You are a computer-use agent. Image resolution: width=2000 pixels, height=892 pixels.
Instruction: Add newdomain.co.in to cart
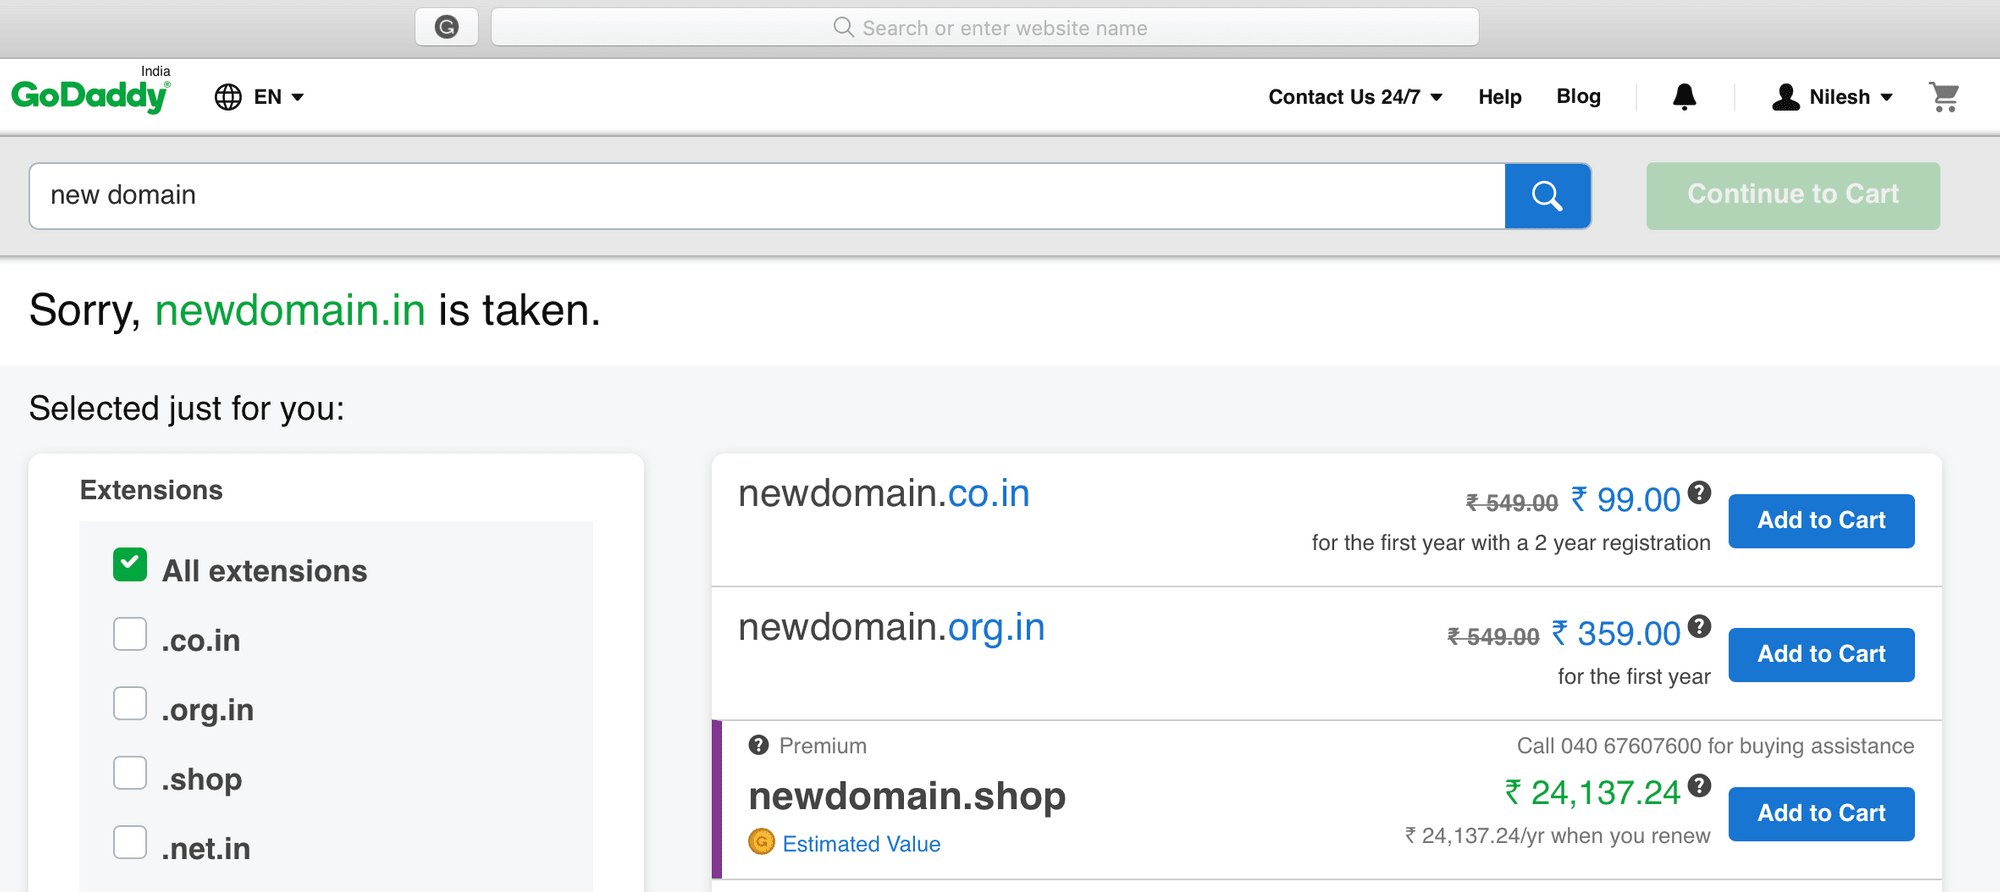pos(1821,521)
